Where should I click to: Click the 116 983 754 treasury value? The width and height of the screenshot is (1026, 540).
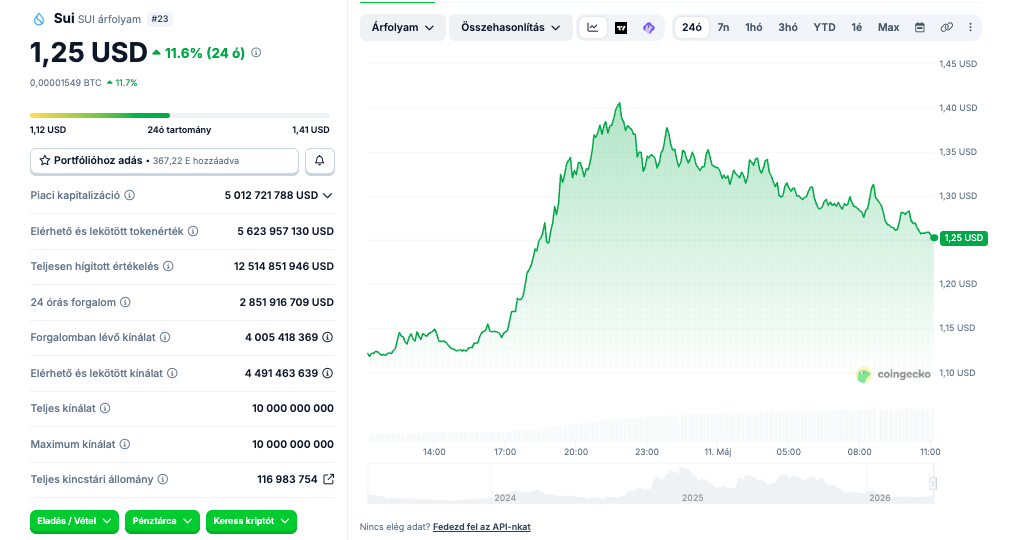pos(287,479)
